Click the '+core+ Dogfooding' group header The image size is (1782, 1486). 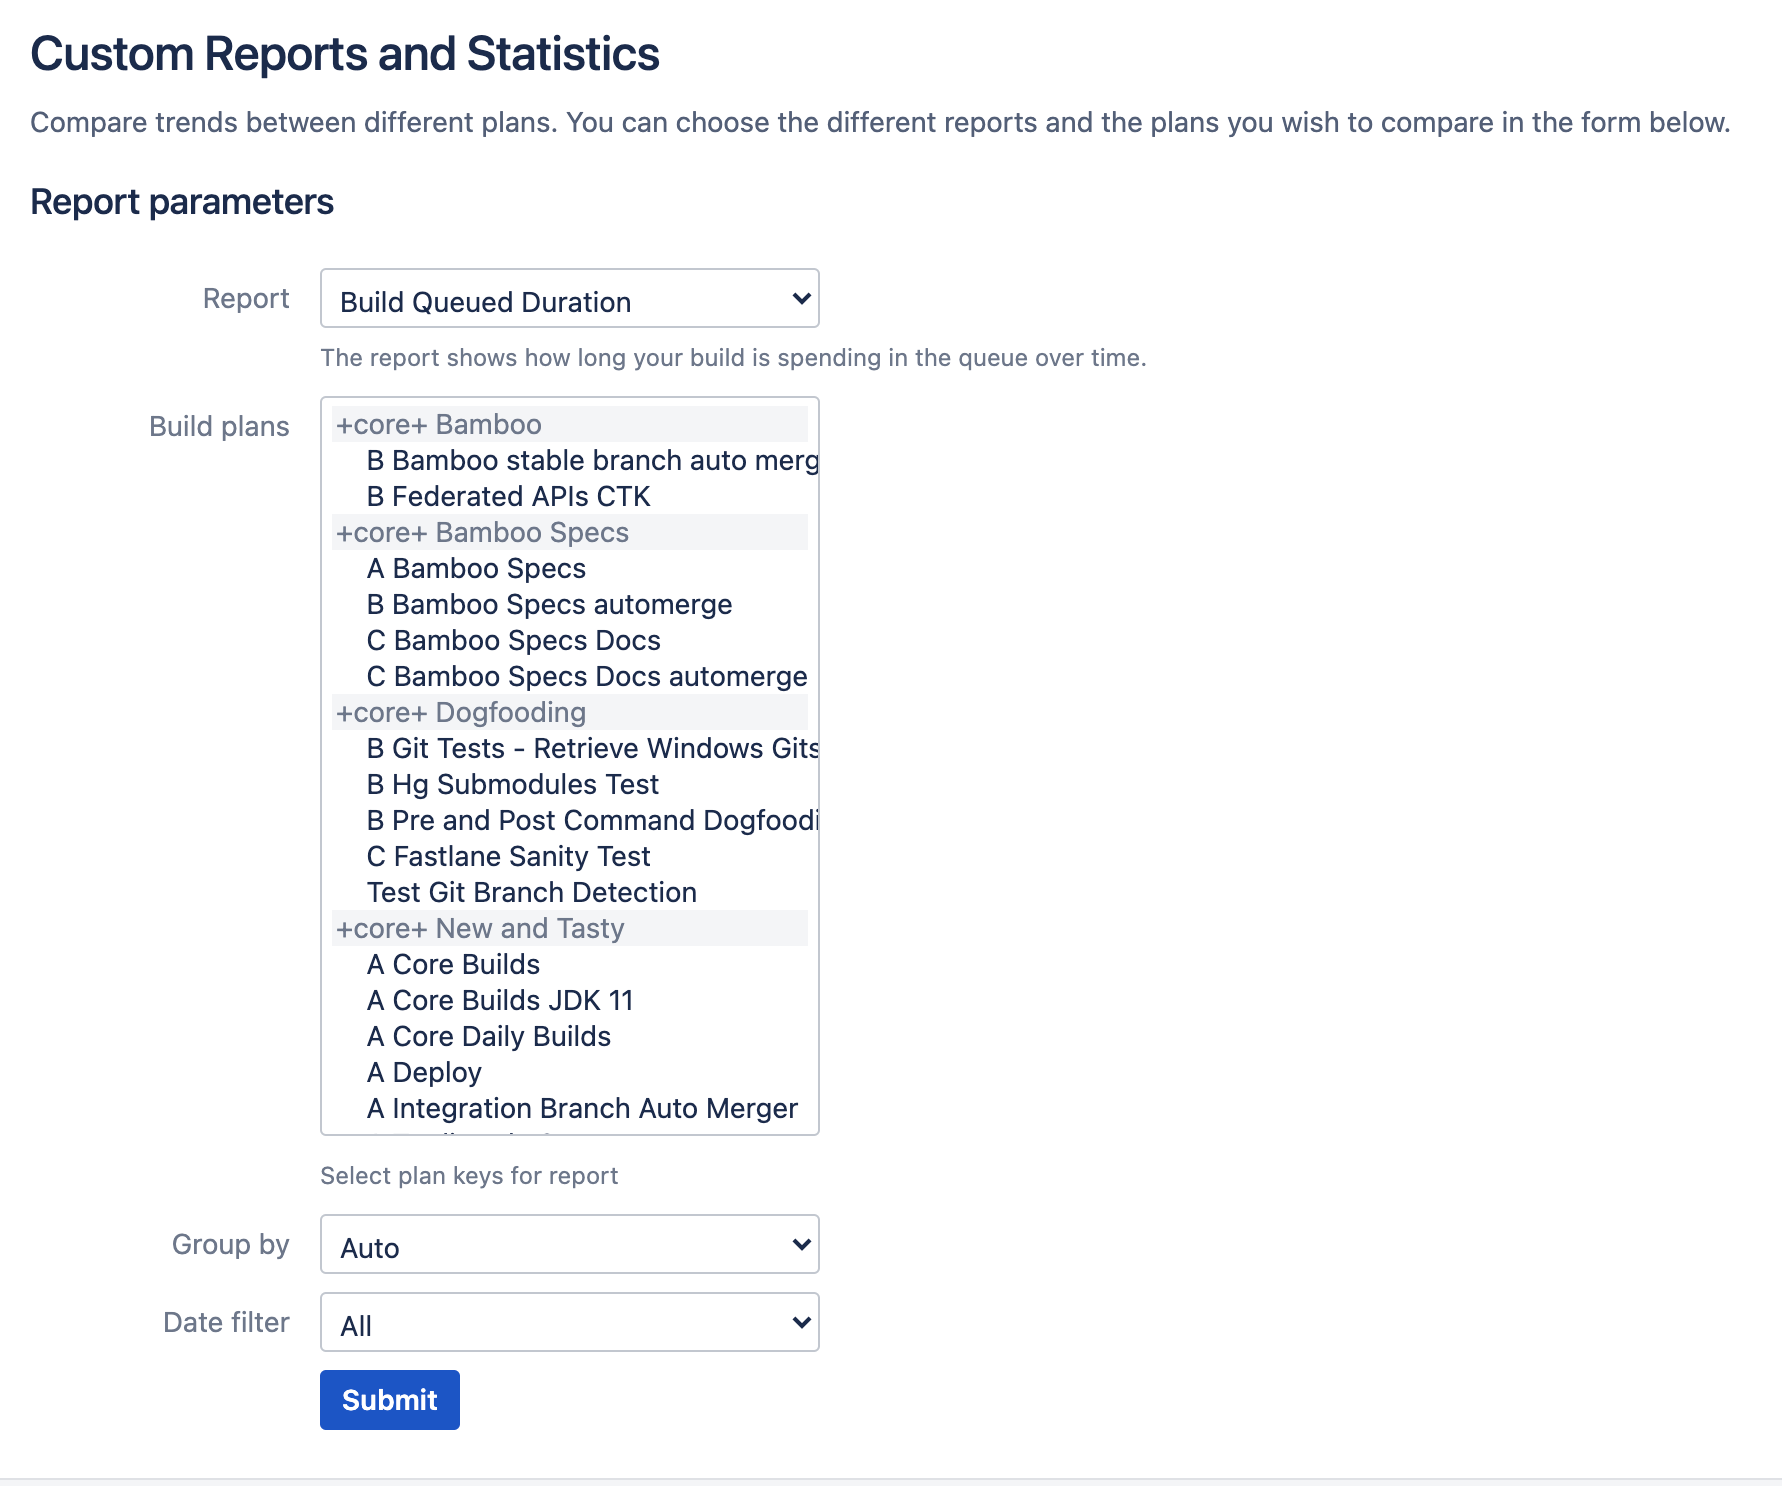coord(461,712)
